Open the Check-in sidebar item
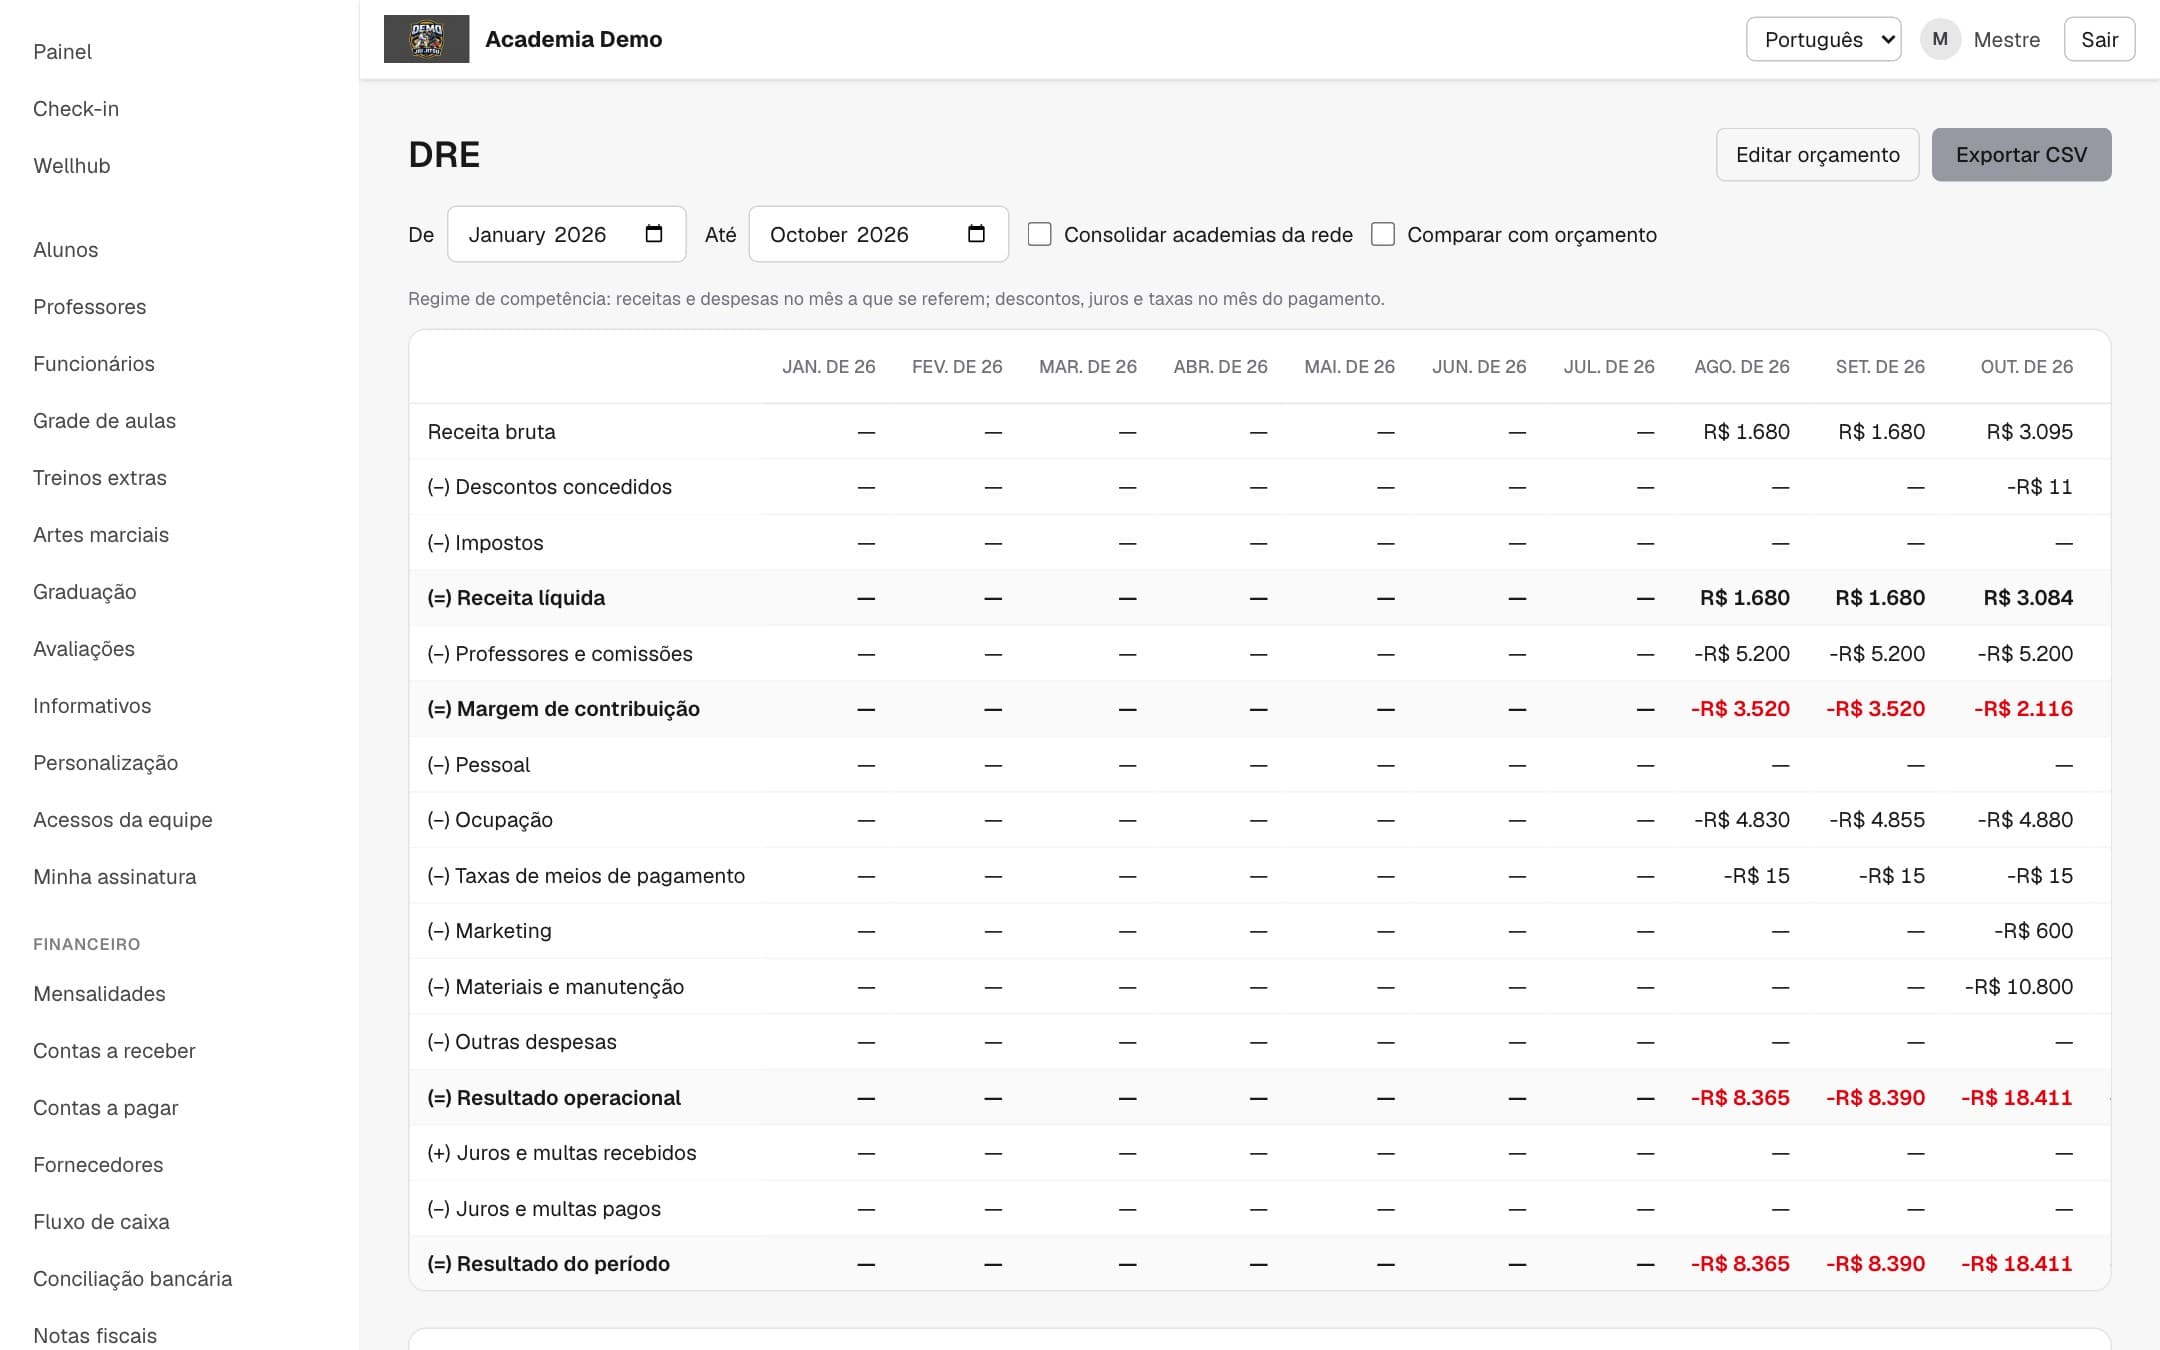The height and width of the screenshot is (1350, 2160). click(76, 109)
